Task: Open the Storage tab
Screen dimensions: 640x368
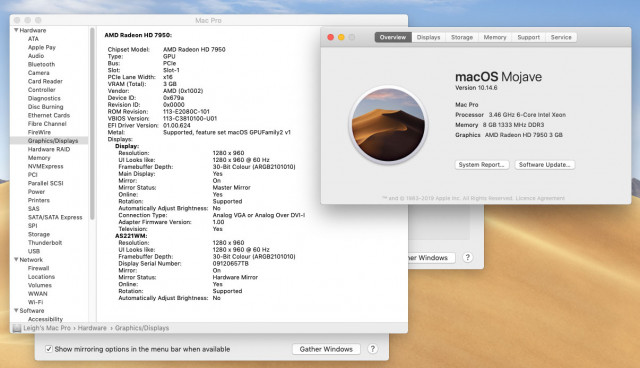Action: (462, 37)
